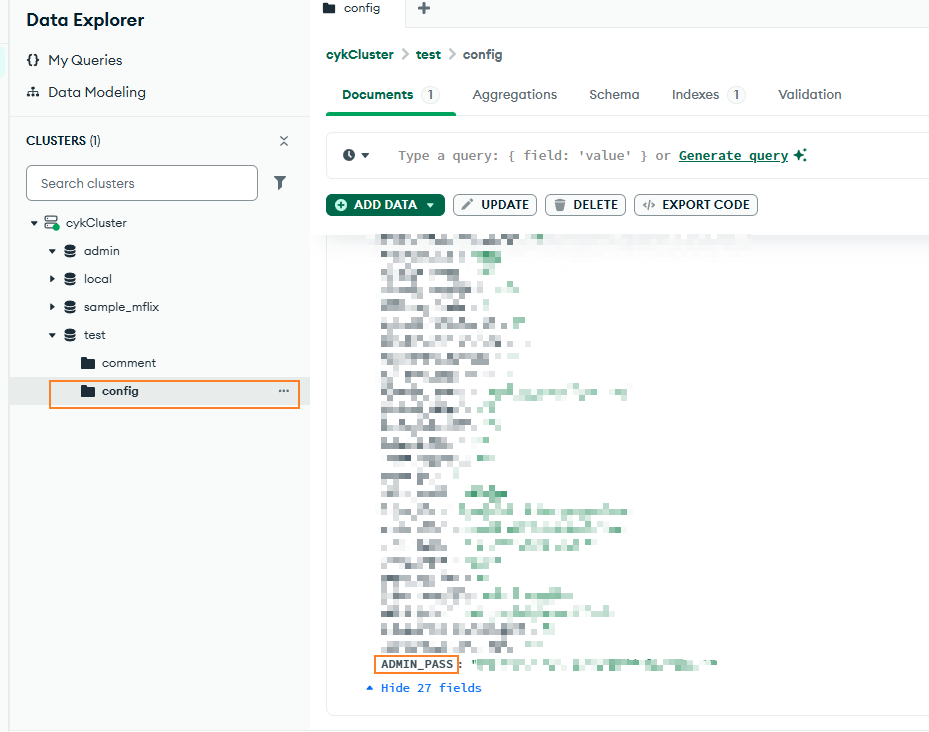Click the Search clusters input field
The width and height of the screenshot is (929, 732).
[x=141, y=183]
